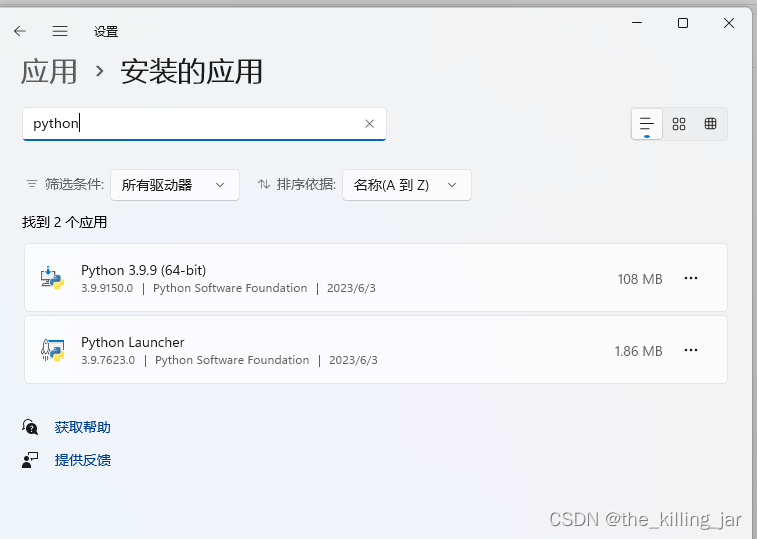Viewport: 757px width, 539px height.
Task: Click the 108 MB size value
Action: pyautogui.click(x=640, y=279)
